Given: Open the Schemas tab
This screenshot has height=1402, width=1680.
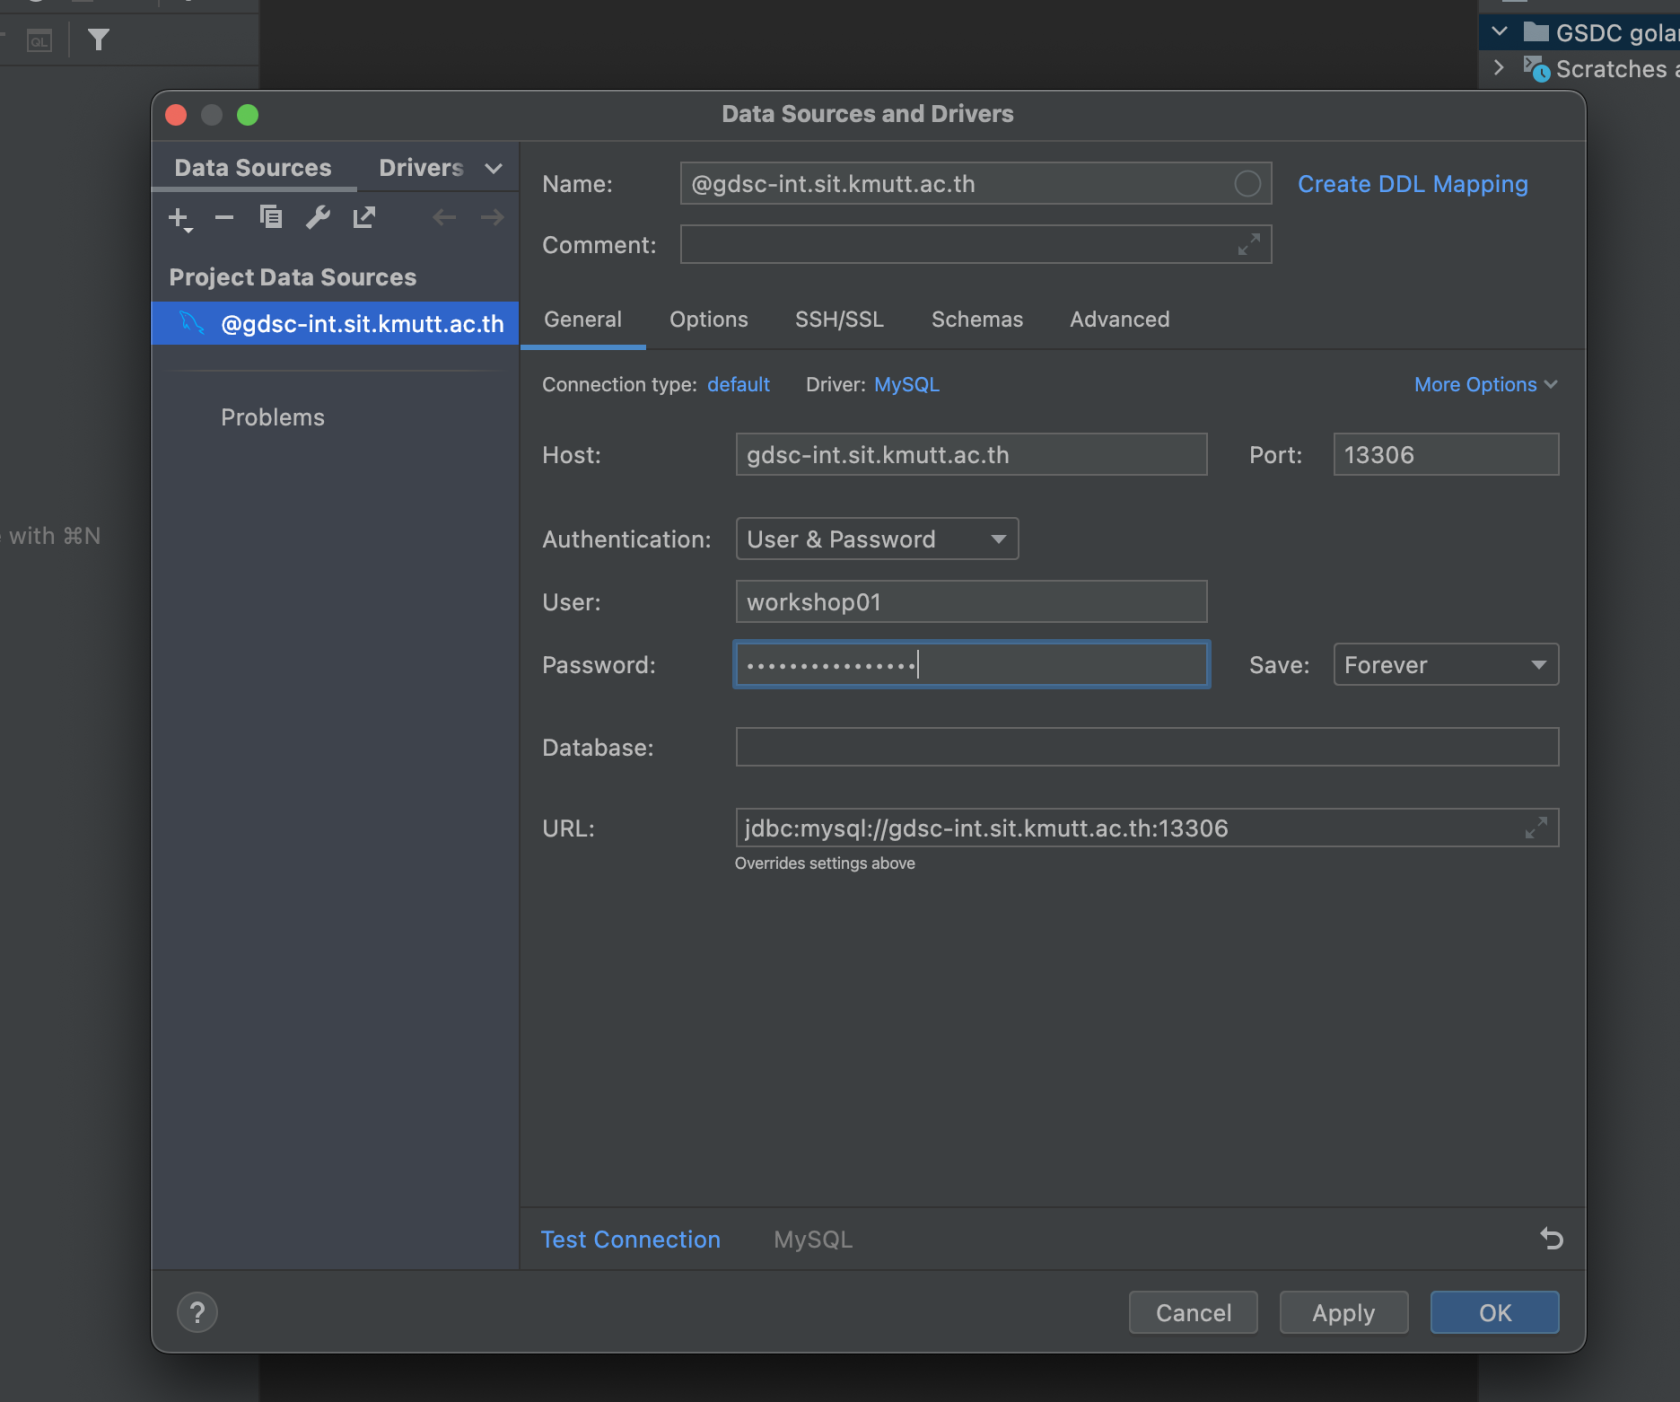Looking at the screenshot, I should [977, 319].
